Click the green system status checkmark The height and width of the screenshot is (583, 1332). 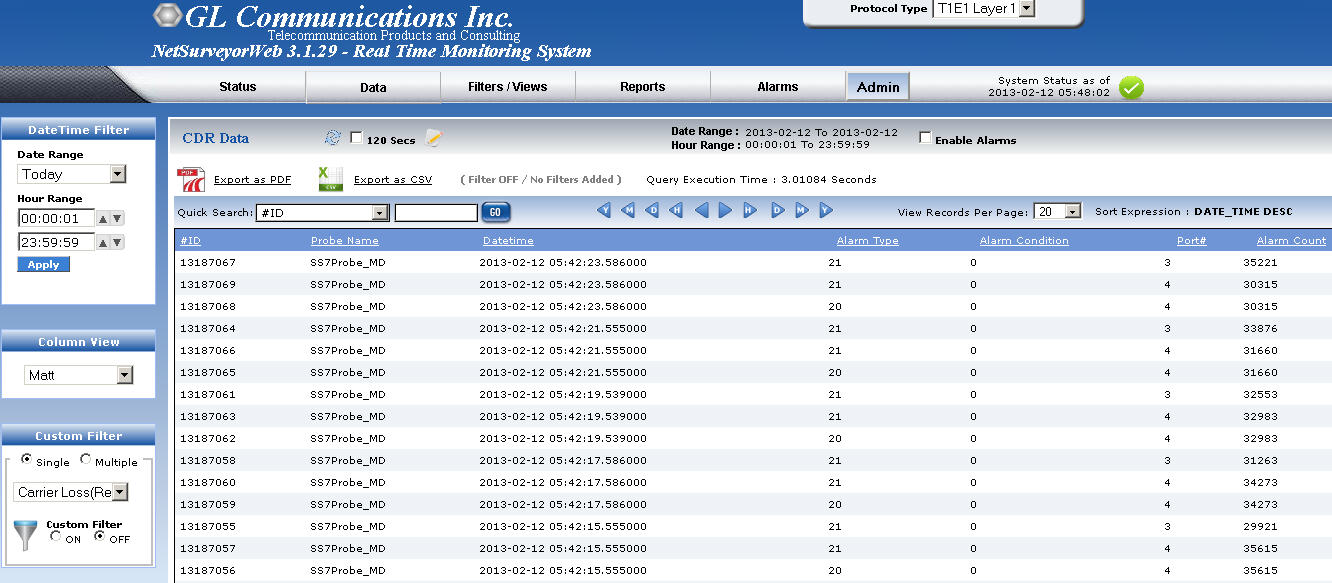1131,88
